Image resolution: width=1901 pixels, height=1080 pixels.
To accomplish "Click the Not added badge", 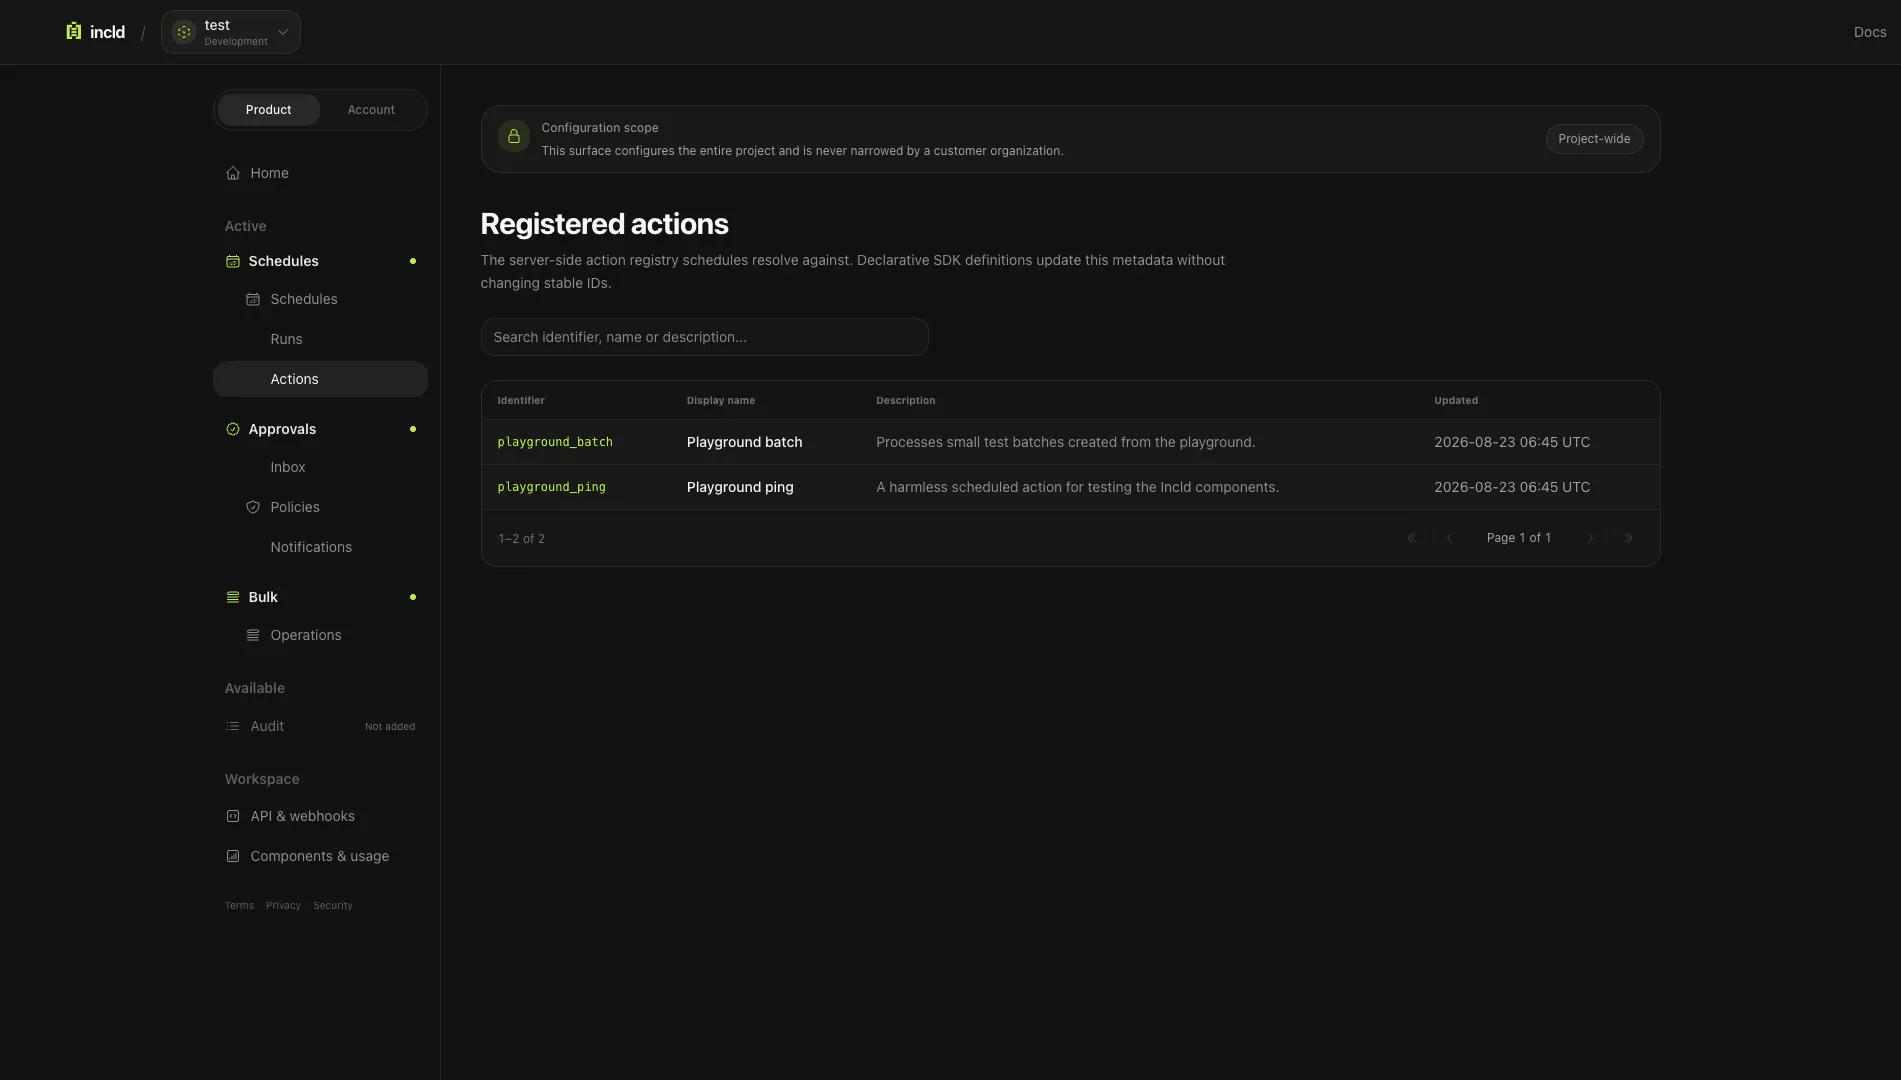I will tap(390, 727).
